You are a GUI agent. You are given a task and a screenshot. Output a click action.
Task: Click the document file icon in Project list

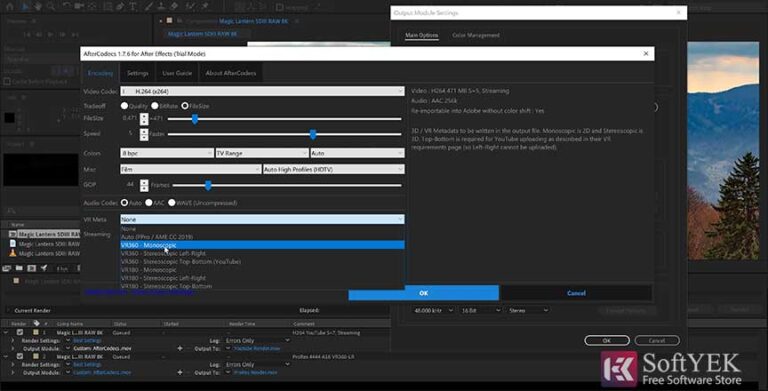click(x=13, y=244)
